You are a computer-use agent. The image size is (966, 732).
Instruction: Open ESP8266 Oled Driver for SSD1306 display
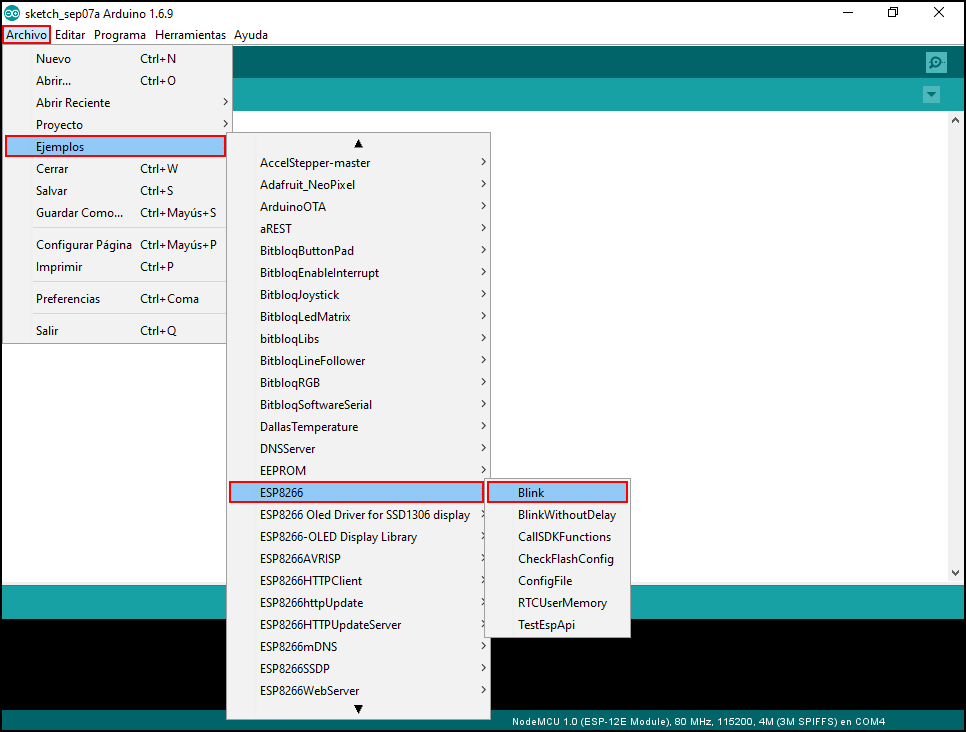pos(359,515)
